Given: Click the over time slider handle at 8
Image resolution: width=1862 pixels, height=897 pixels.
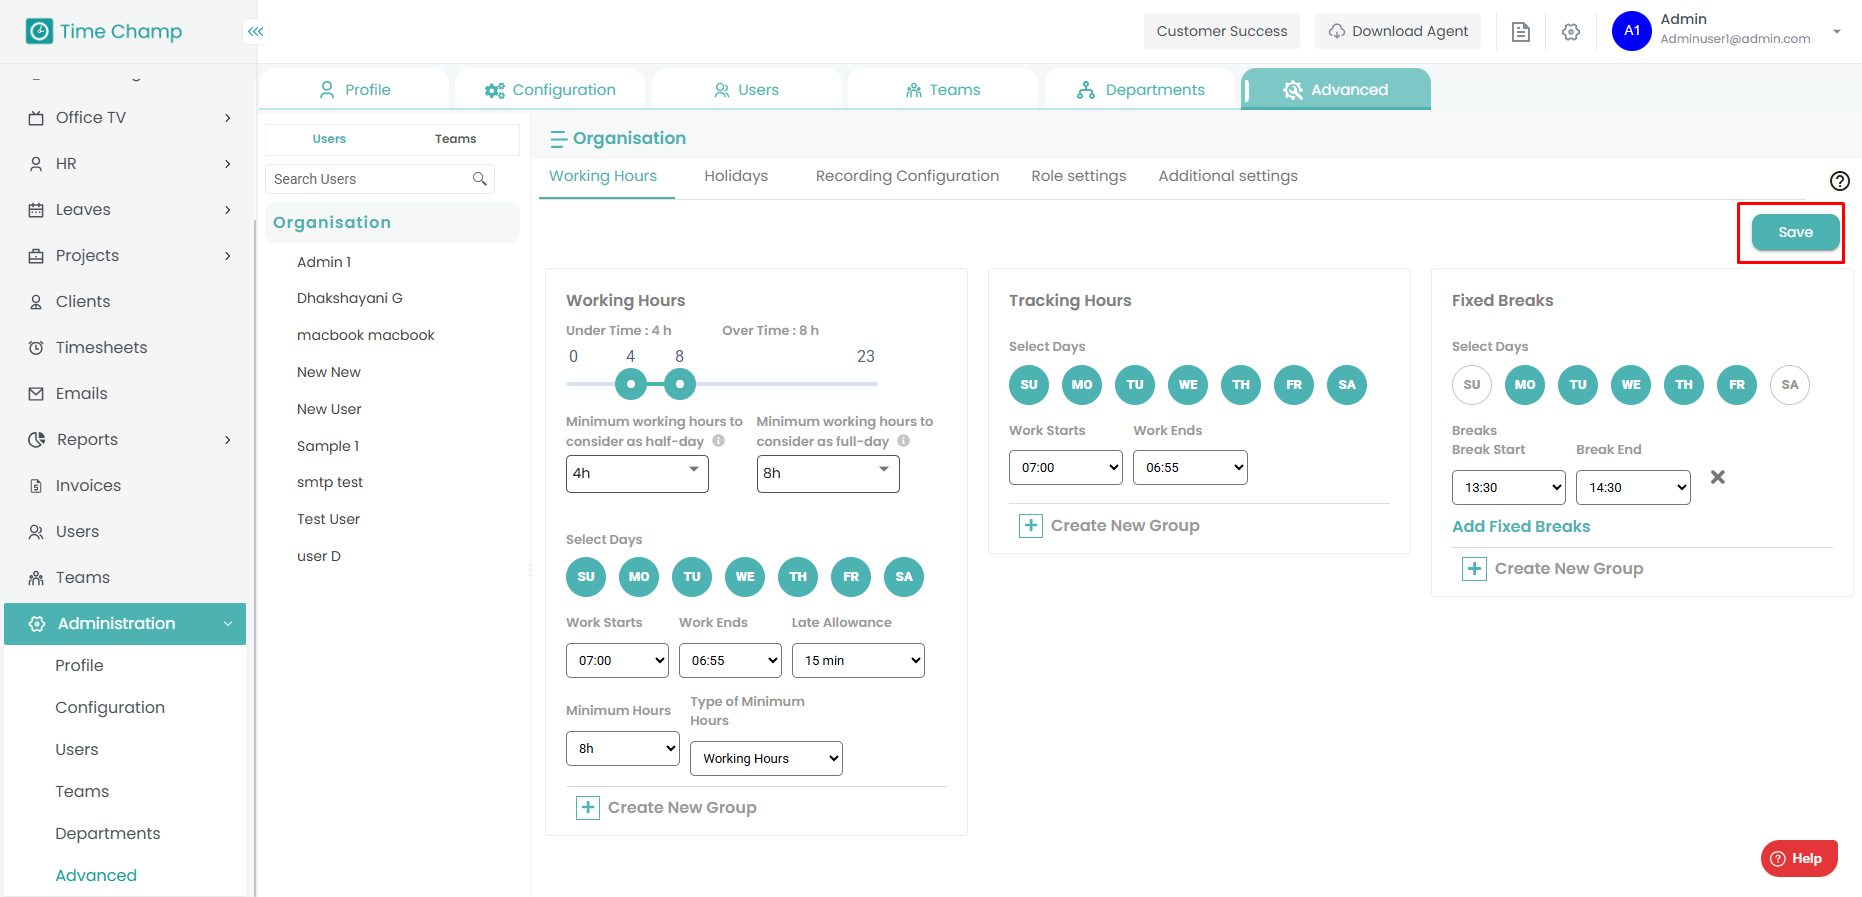Looking at the screenshot, I should coord(680,383).
